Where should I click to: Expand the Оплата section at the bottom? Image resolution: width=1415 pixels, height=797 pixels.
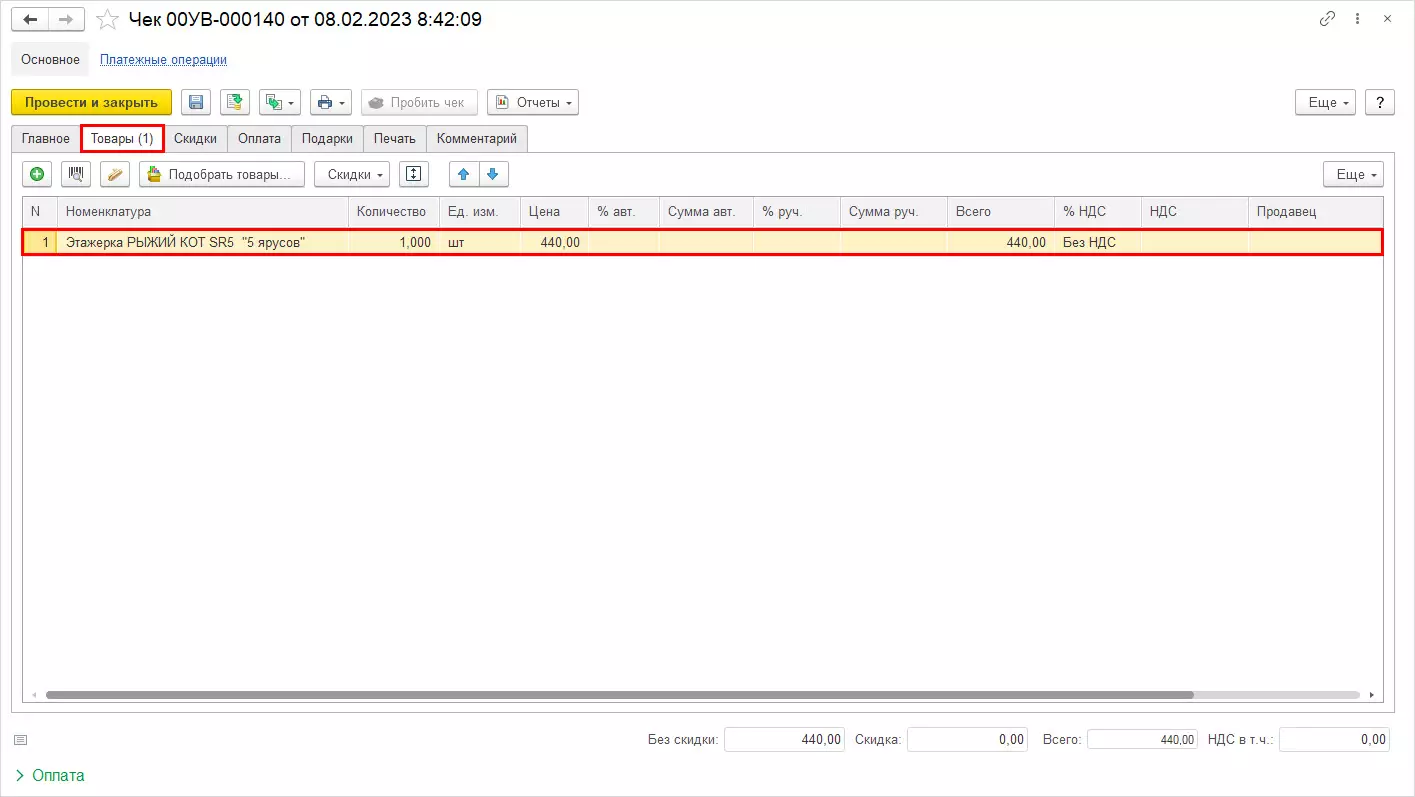pos(50,775)
